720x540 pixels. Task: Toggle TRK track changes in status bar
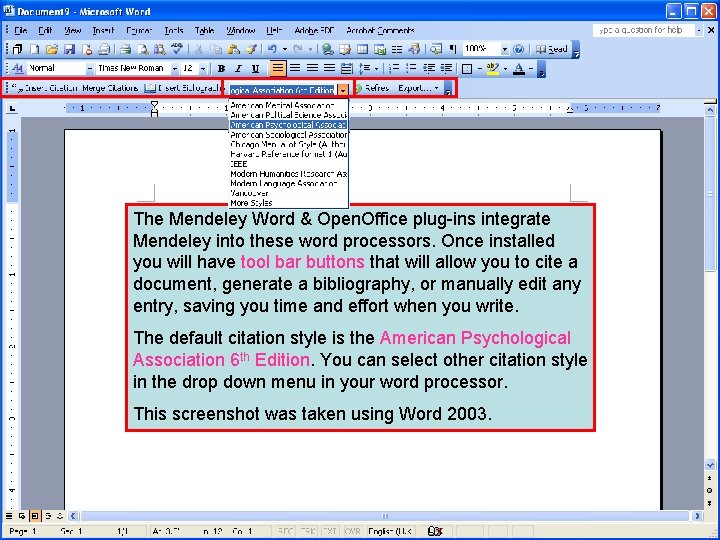coord(307,531)
